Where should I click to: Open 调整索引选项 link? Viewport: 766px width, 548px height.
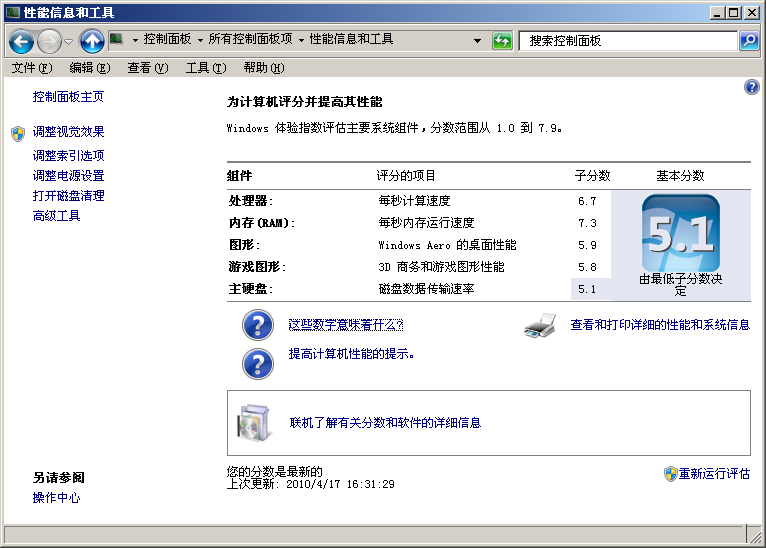[68, 155]
